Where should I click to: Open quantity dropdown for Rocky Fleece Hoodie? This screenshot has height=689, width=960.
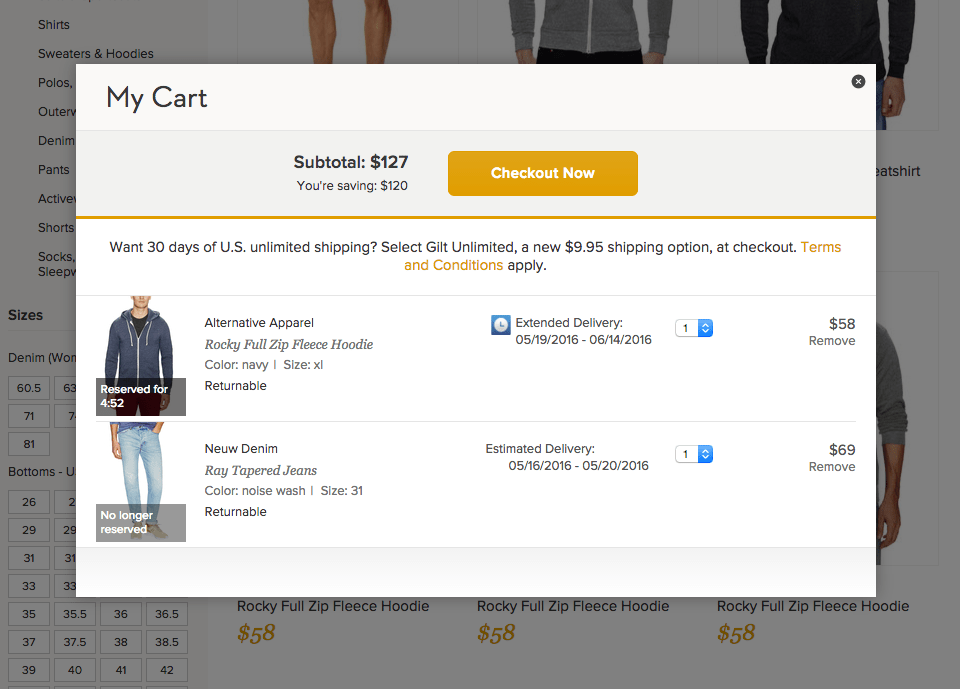click(x=694, y=328)
